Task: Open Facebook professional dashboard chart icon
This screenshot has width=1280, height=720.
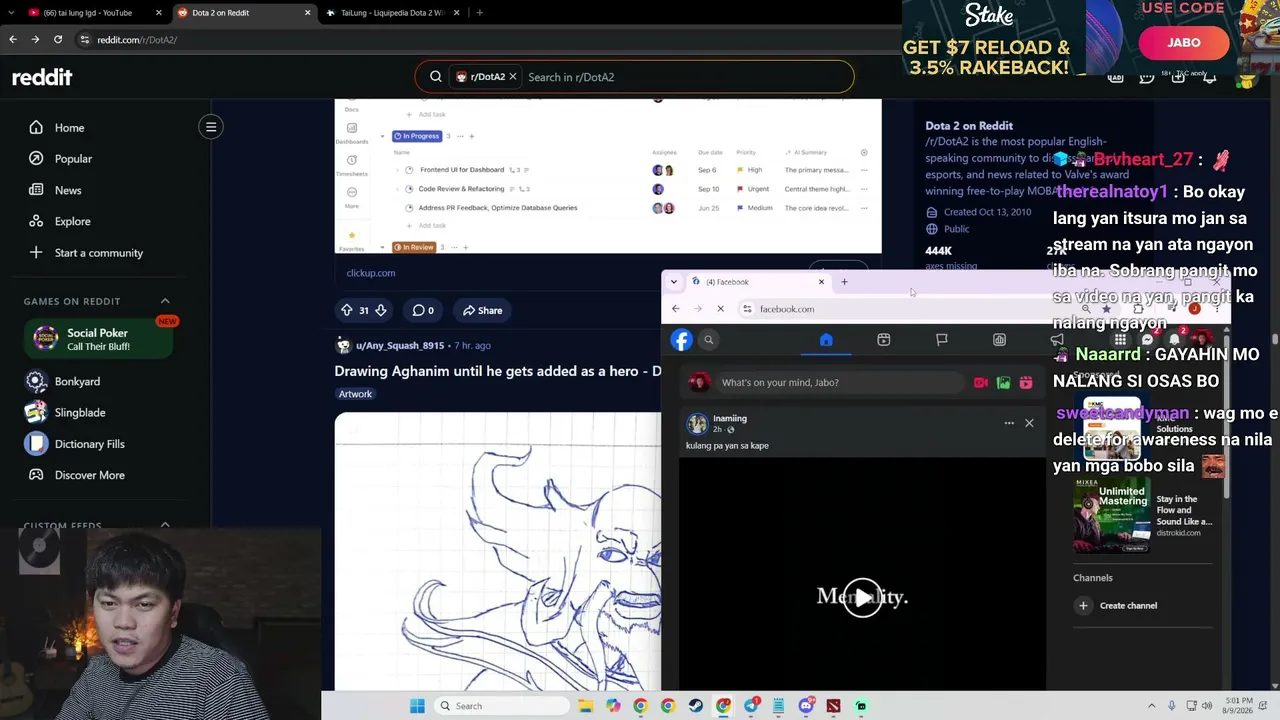Action: [999, 340]
